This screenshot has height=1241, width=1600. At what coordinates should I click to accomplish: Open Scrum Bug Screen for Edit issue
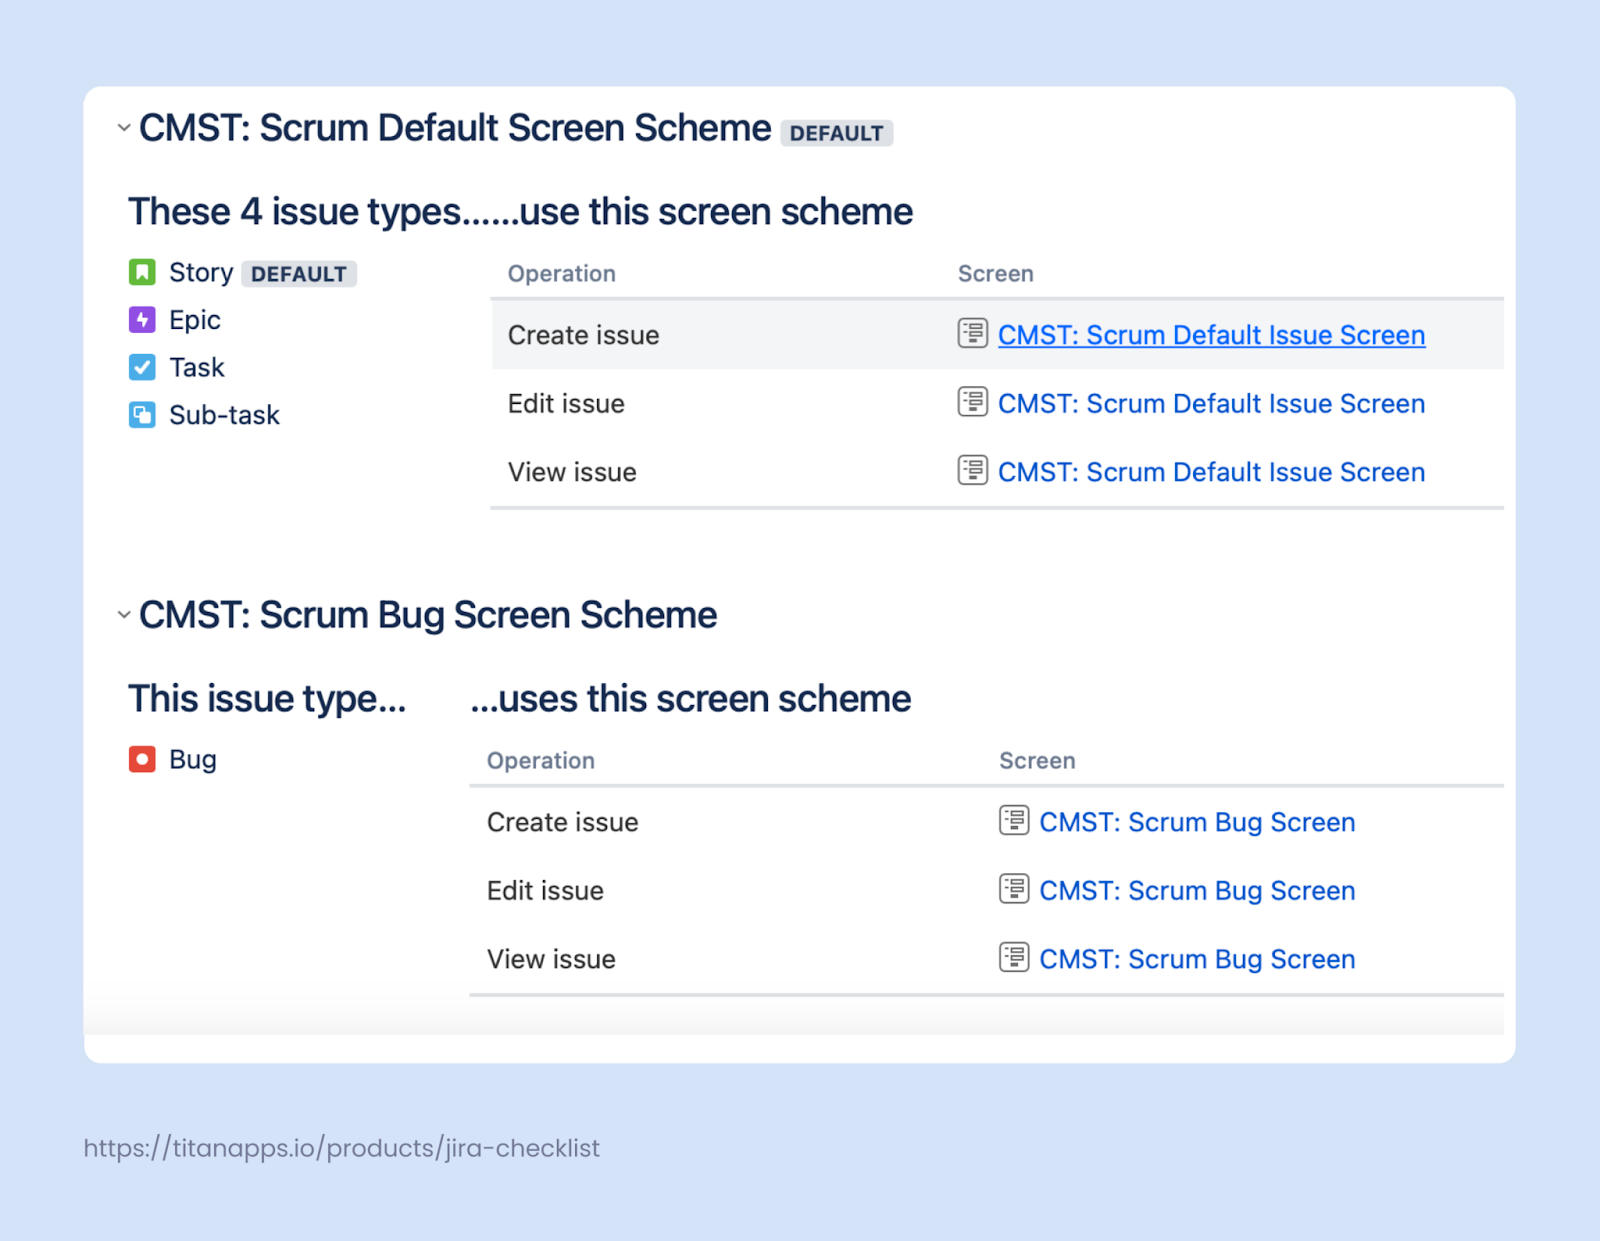point(1197,890)
